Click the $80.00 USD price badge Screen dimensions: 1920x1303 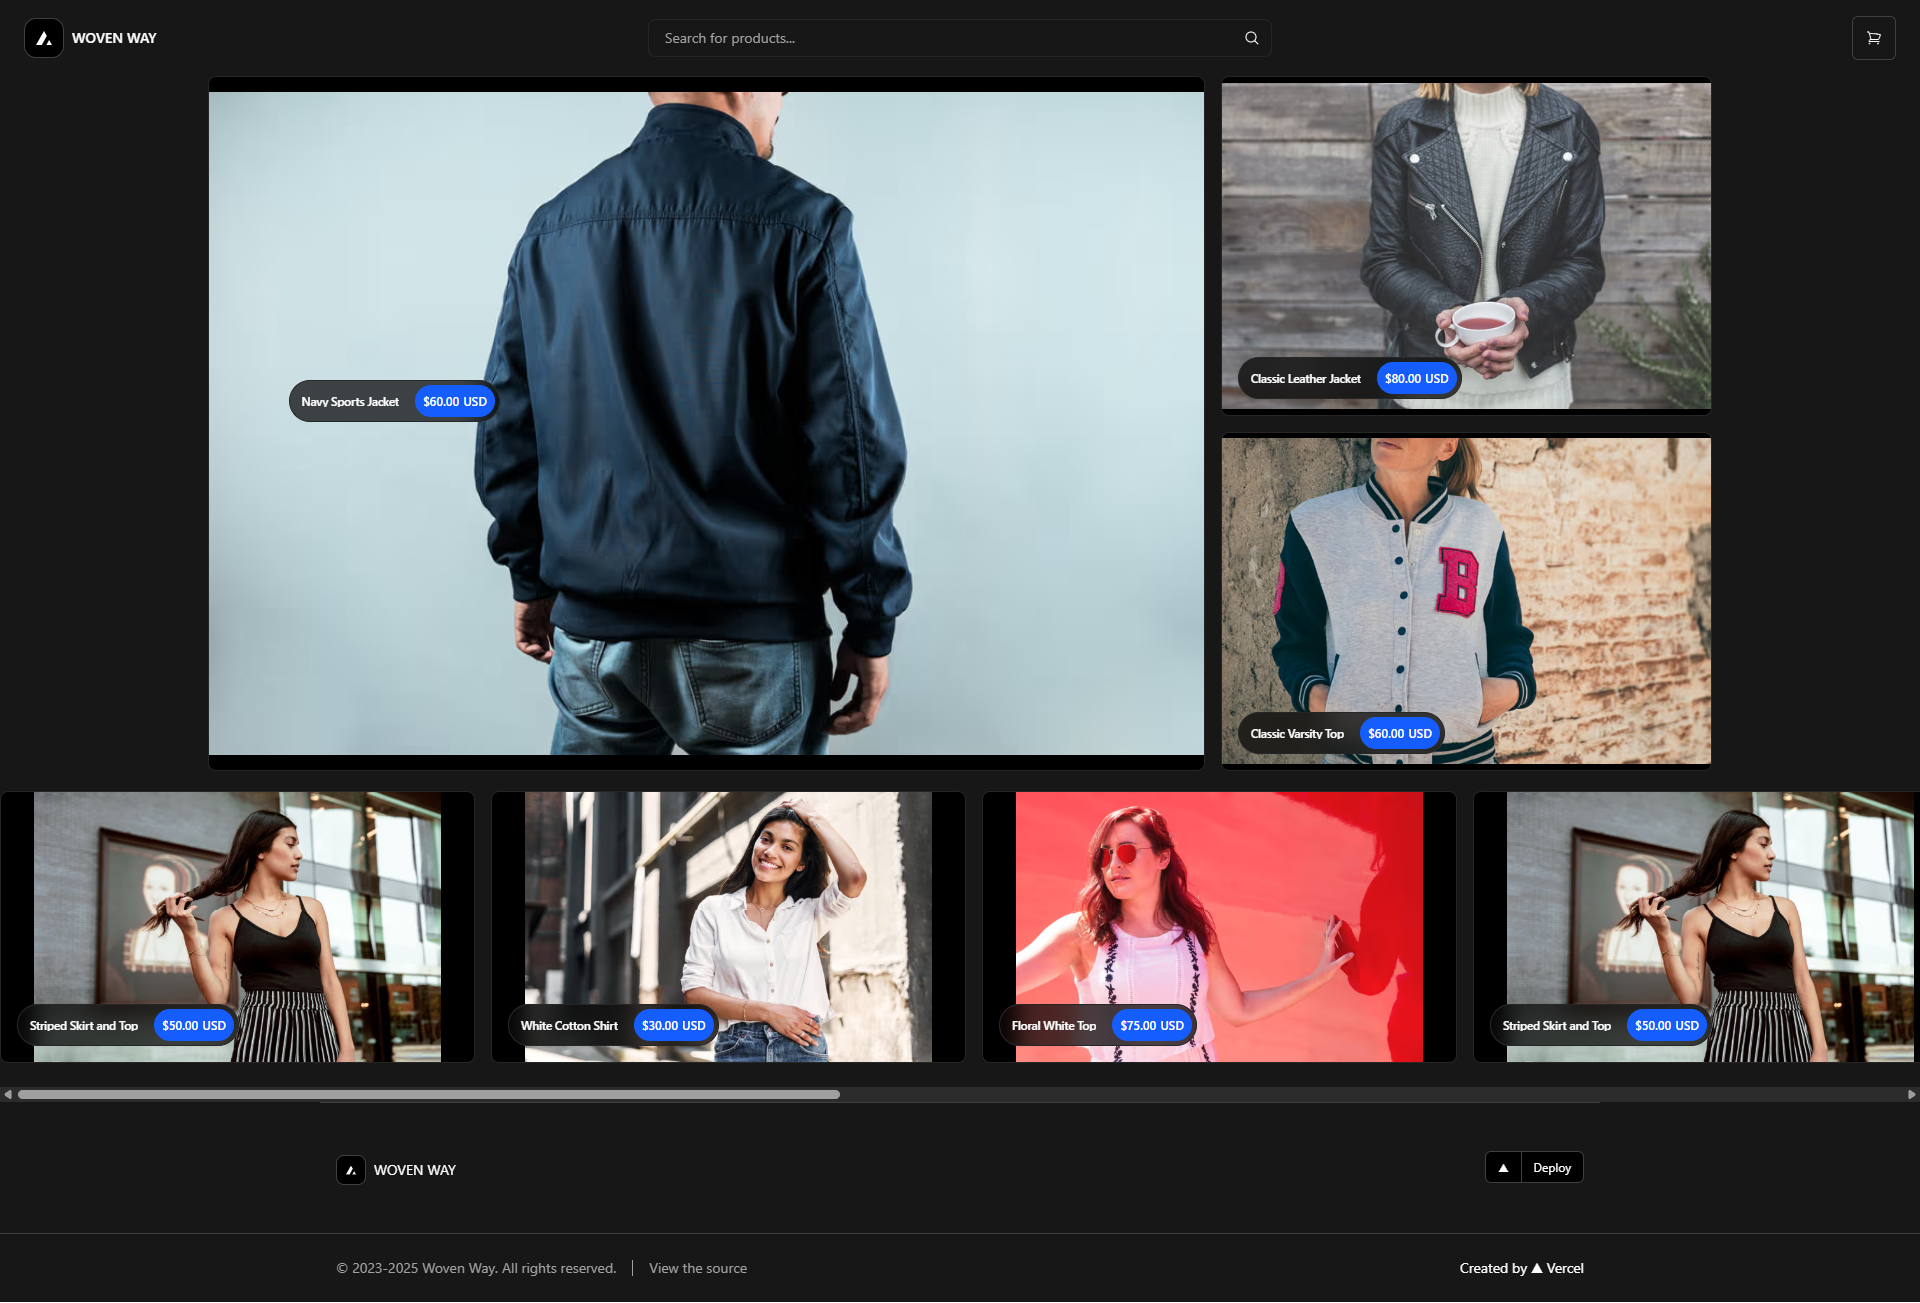[1416, 379]
